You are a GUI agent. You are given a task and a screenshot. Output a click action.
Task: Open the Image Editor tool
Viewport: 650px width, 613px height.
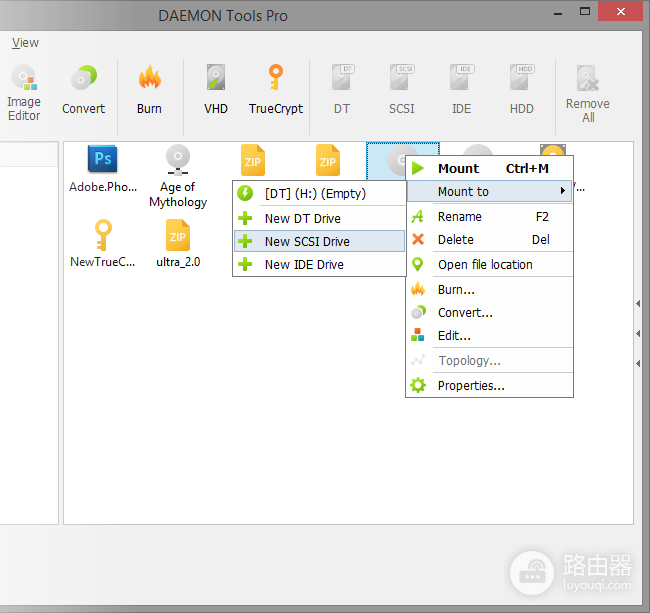pyautogui.click(x=24, y=92)
